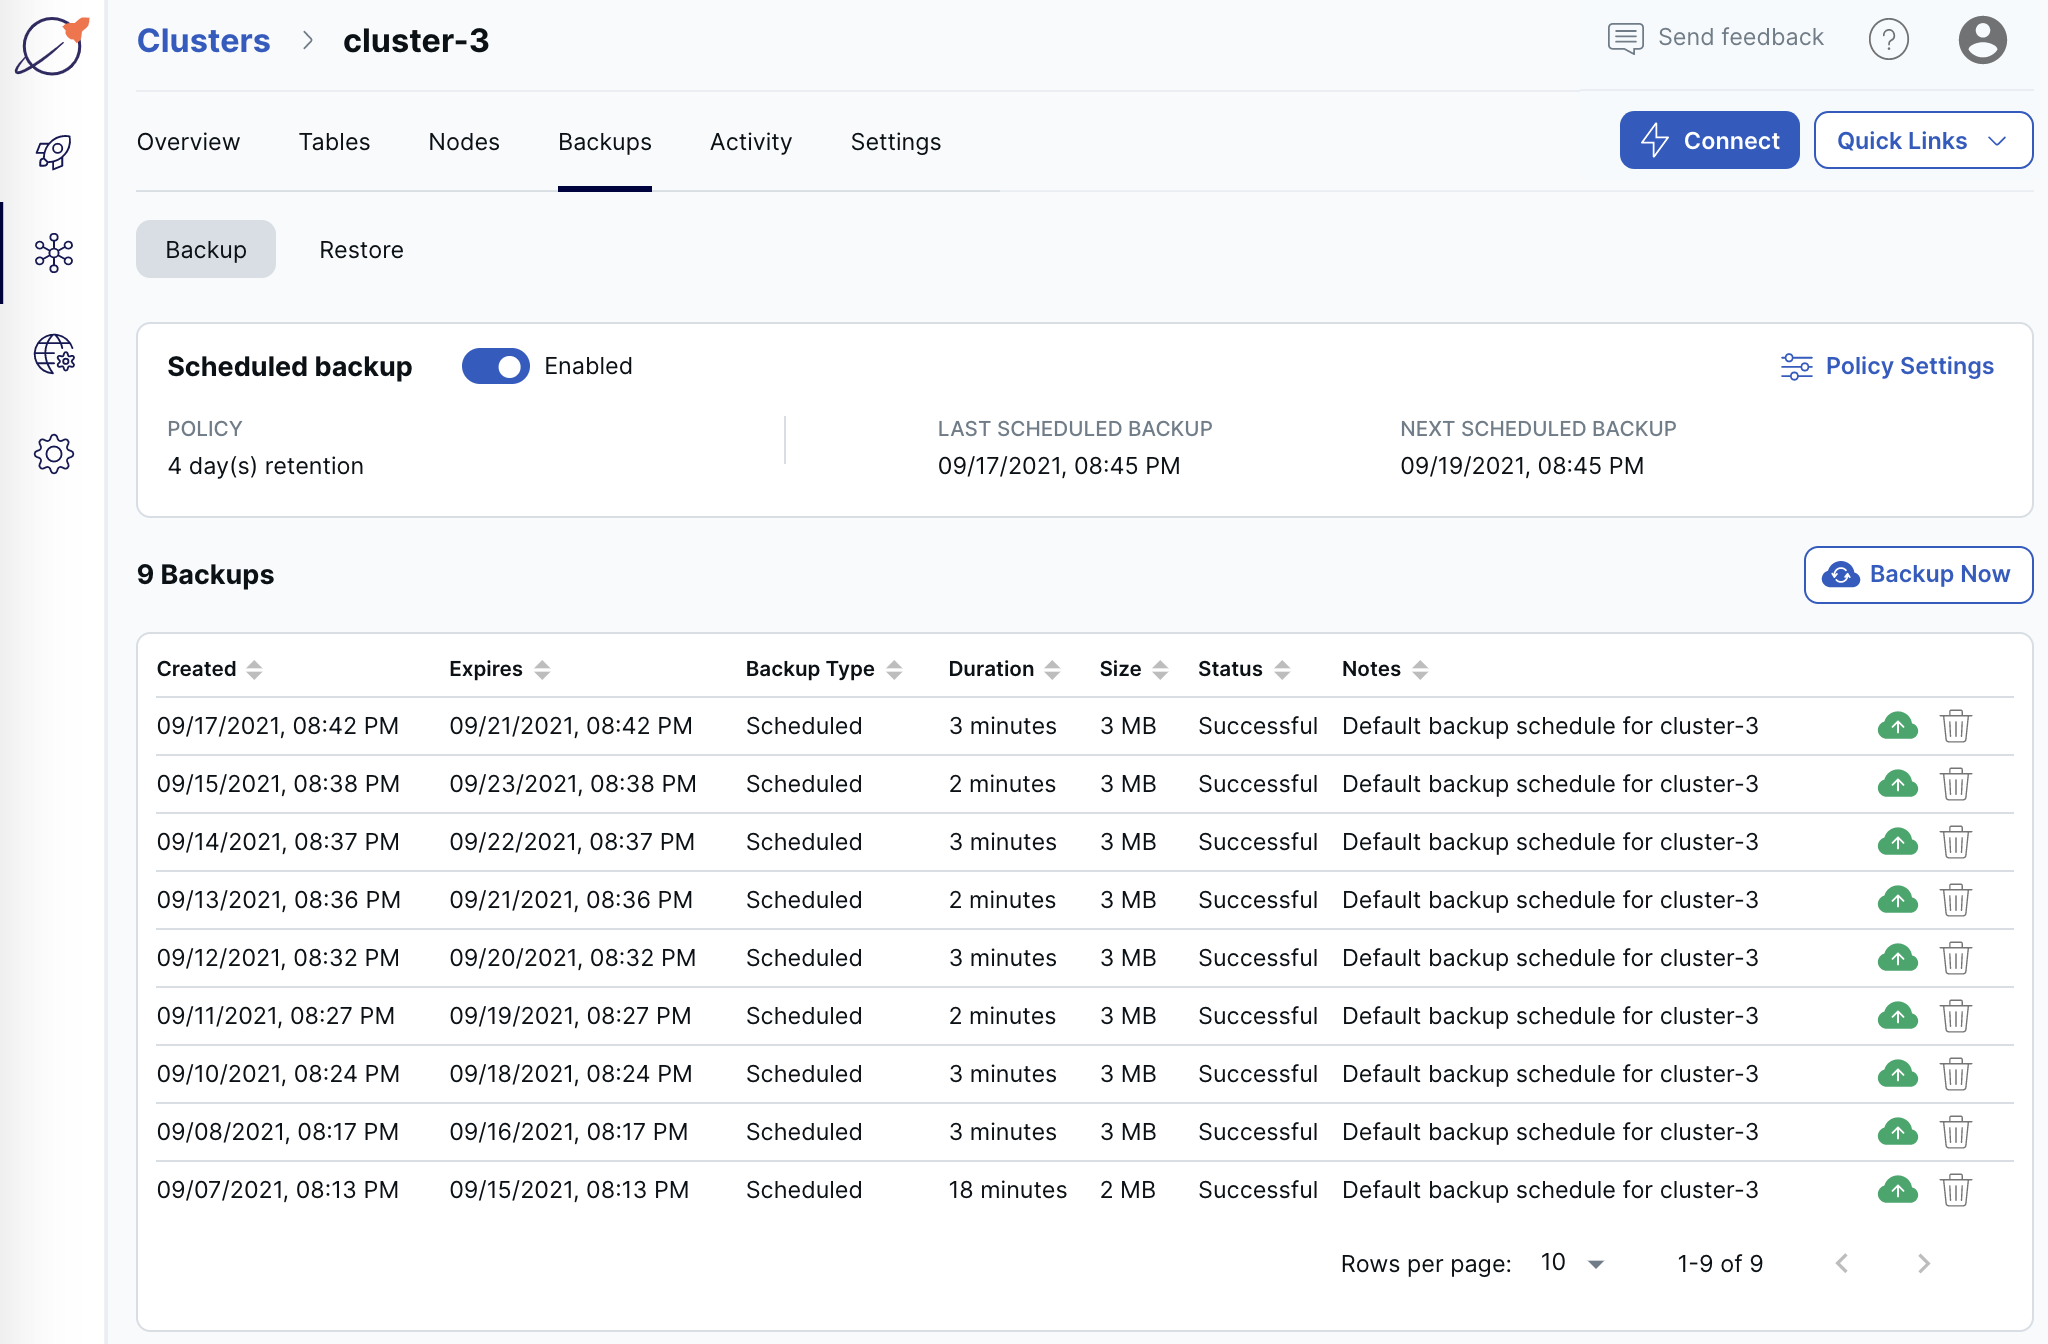Screen dimensions: 2048x1344
Task: Open the globe network settings sidebar icon
Action: pos(54,354)
